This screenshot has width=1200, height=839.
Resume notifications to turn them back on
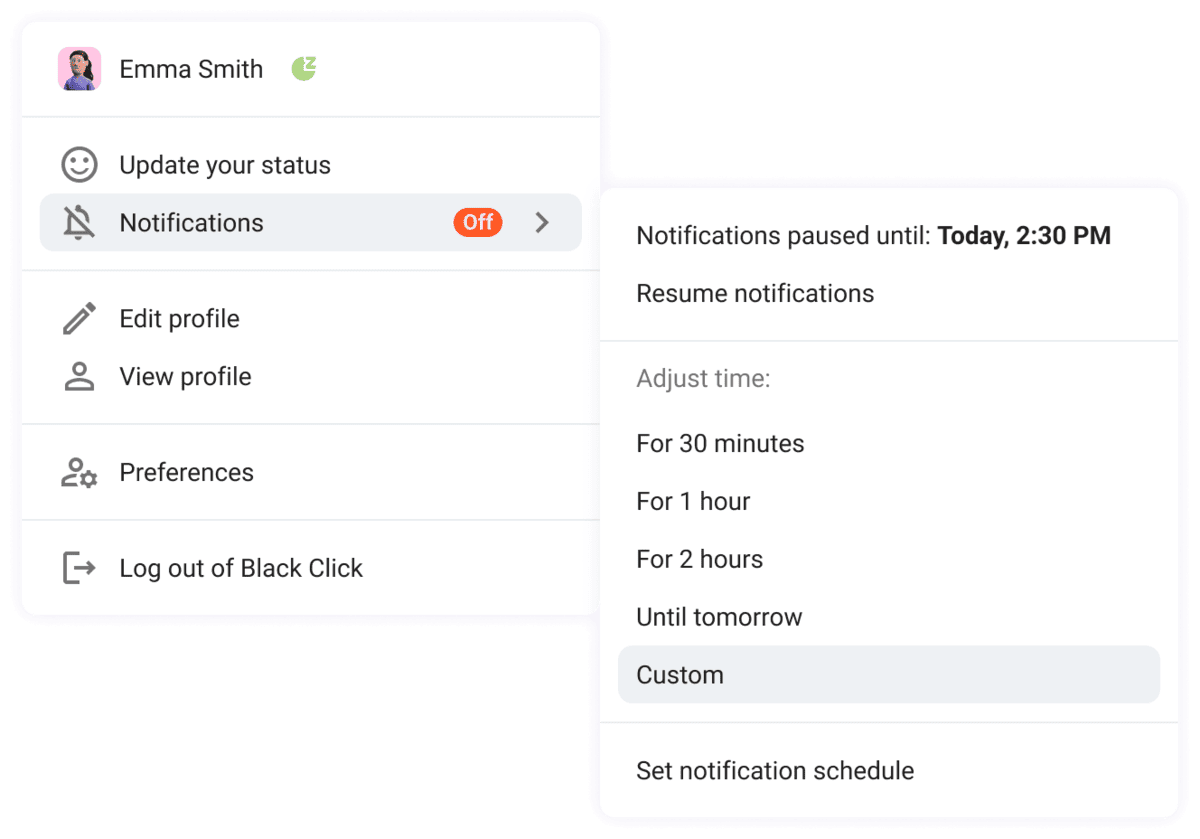(x=755, y=293)
